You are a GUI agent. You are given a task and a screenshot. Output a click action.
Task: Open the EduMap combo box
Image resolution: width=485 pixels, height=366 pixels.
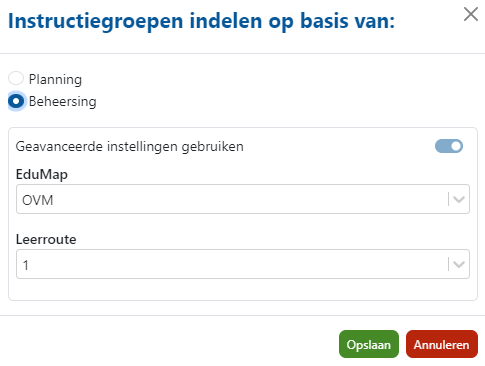click(243, 199)
